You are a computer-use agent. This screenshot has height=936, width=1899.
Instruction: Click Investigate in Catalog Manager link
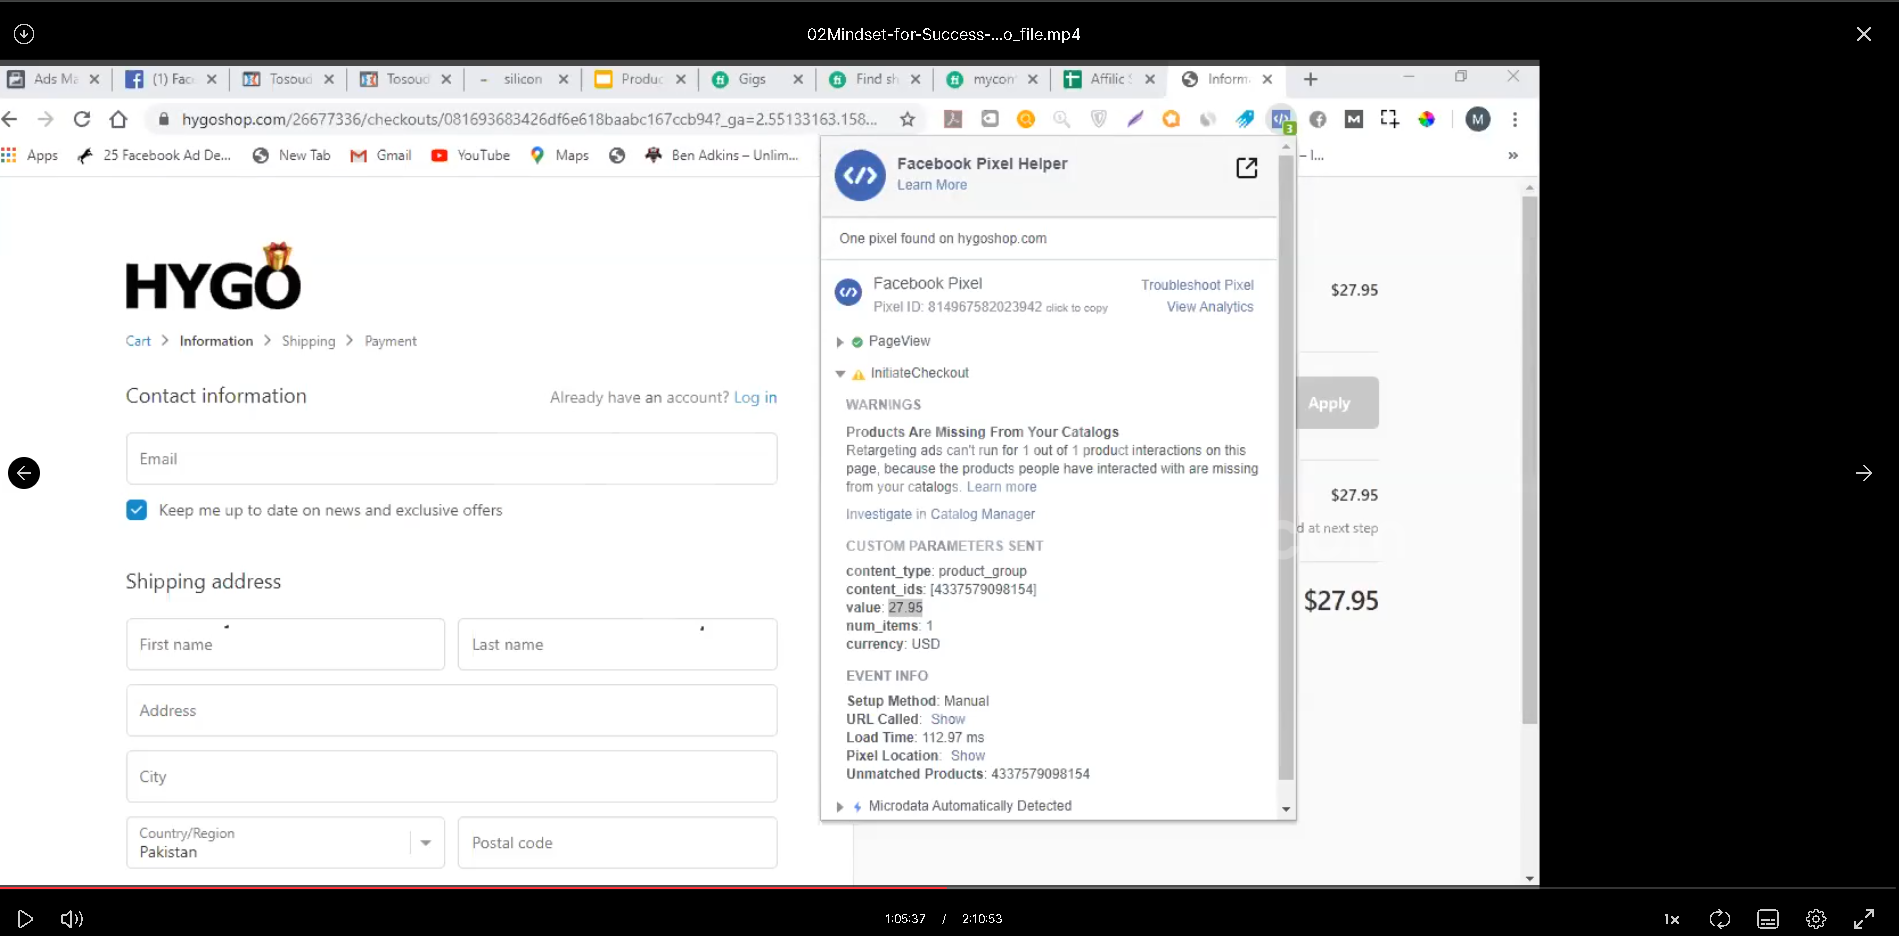coord(940,514)
